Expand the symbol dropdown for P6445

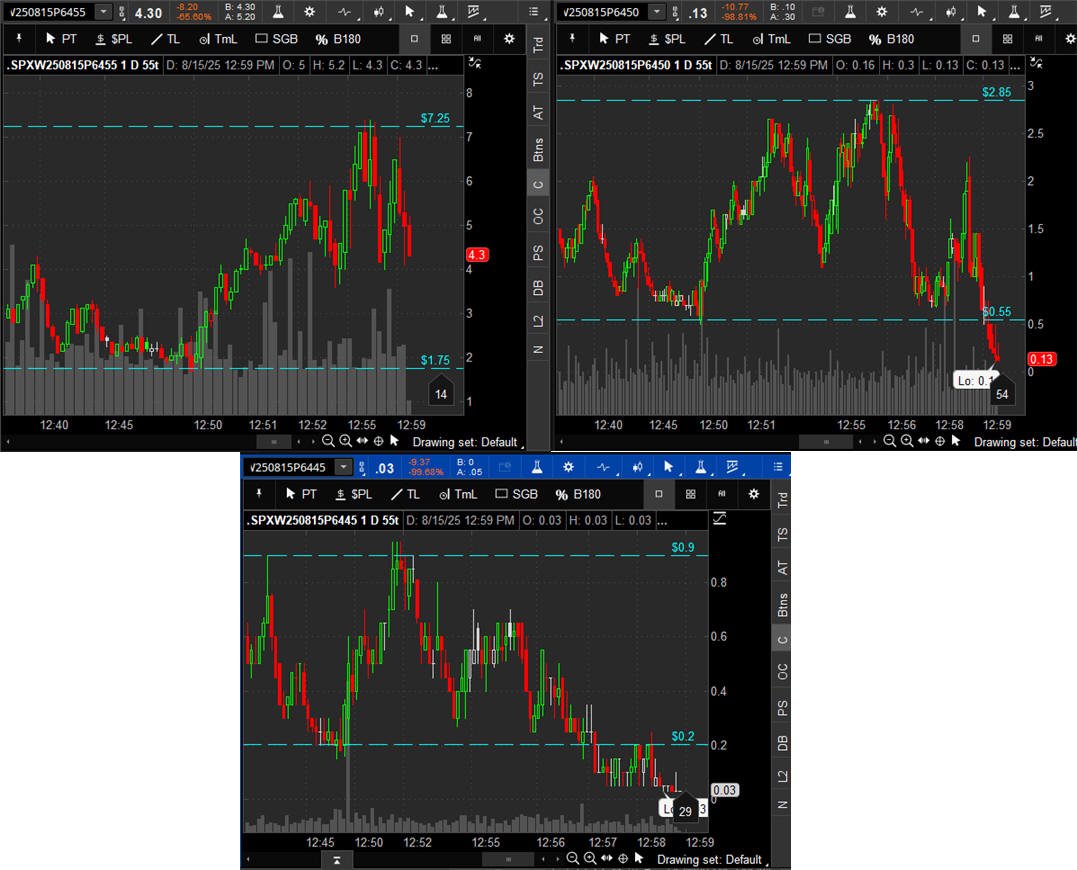[344, 467]
